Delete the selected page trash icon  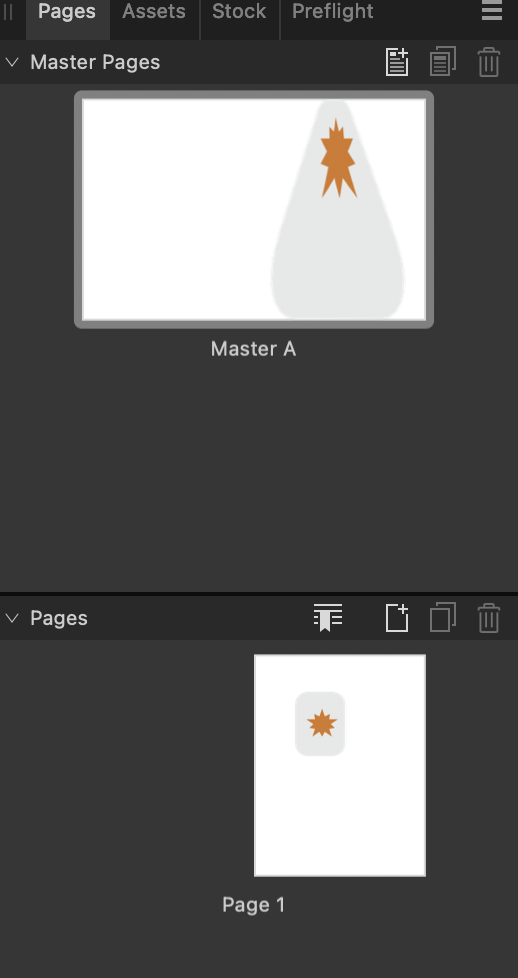[x=489, y=617]
